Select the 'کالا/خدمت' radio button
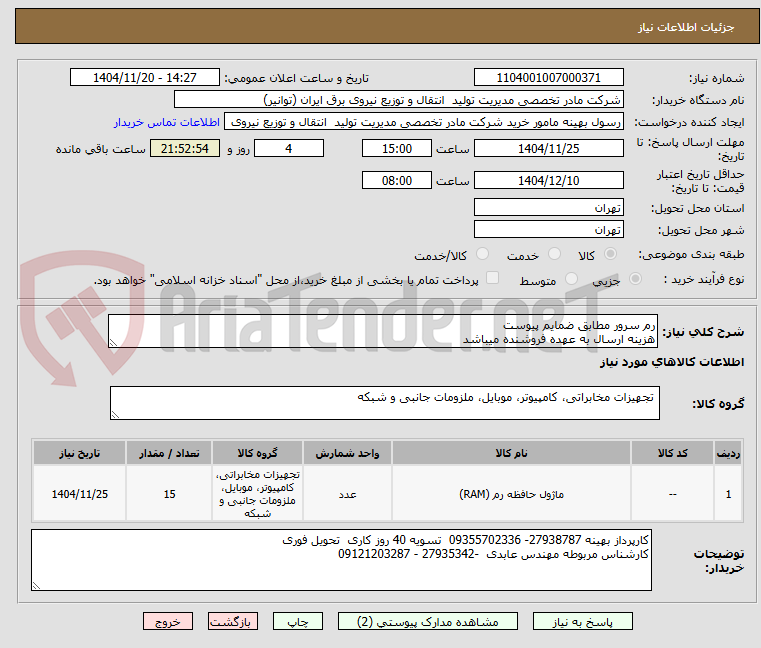Image resolution: width=761 pixels, height=648 pixels. pos(482,254)
